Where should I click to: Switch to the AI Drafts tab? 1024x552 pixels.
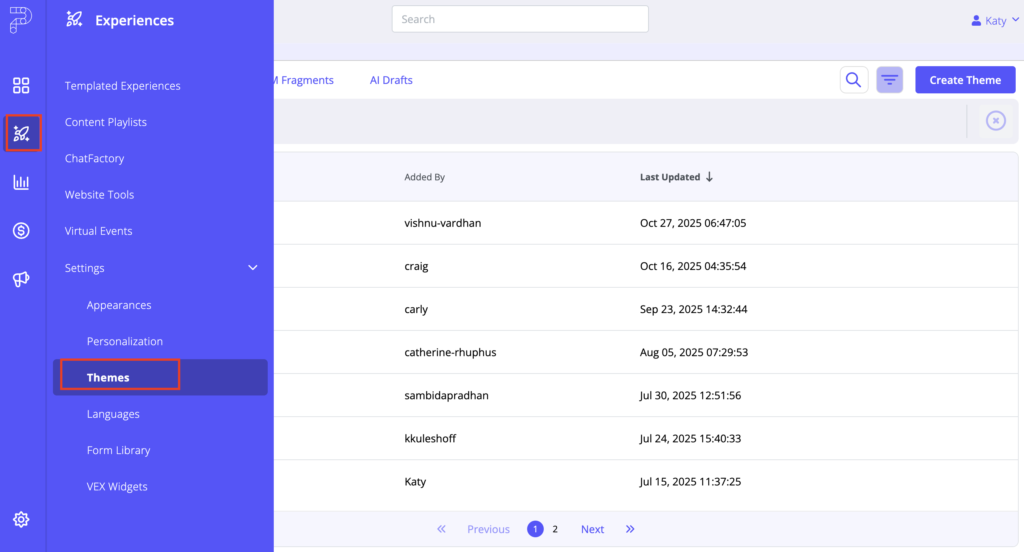[391, 80]
